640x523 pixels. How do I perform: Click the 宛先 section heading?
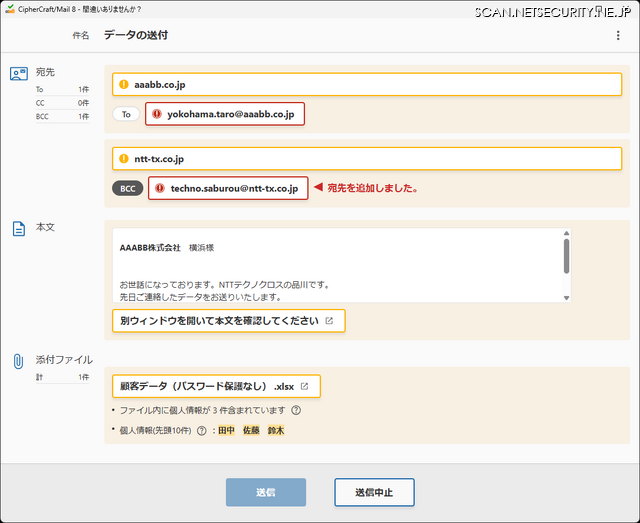coord(45,72)
